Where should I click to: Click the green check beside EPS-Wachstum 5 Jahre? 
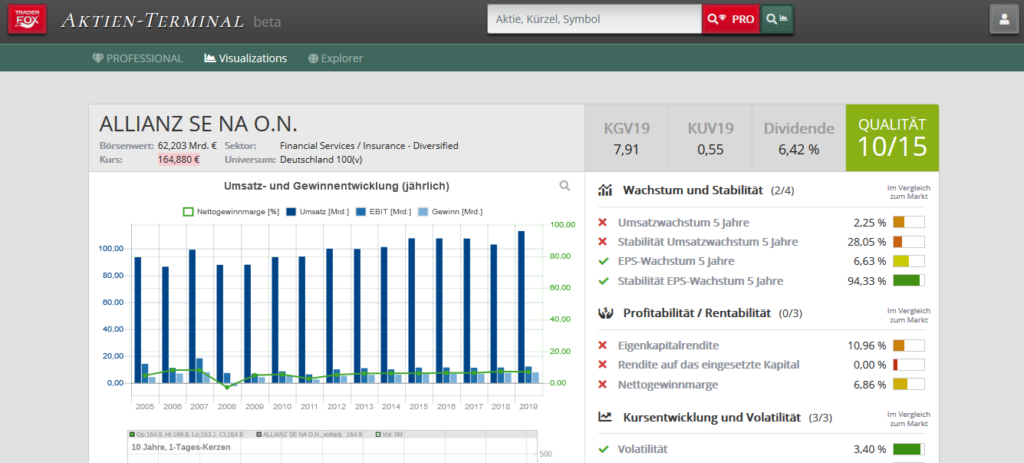[x=603, y=261]
